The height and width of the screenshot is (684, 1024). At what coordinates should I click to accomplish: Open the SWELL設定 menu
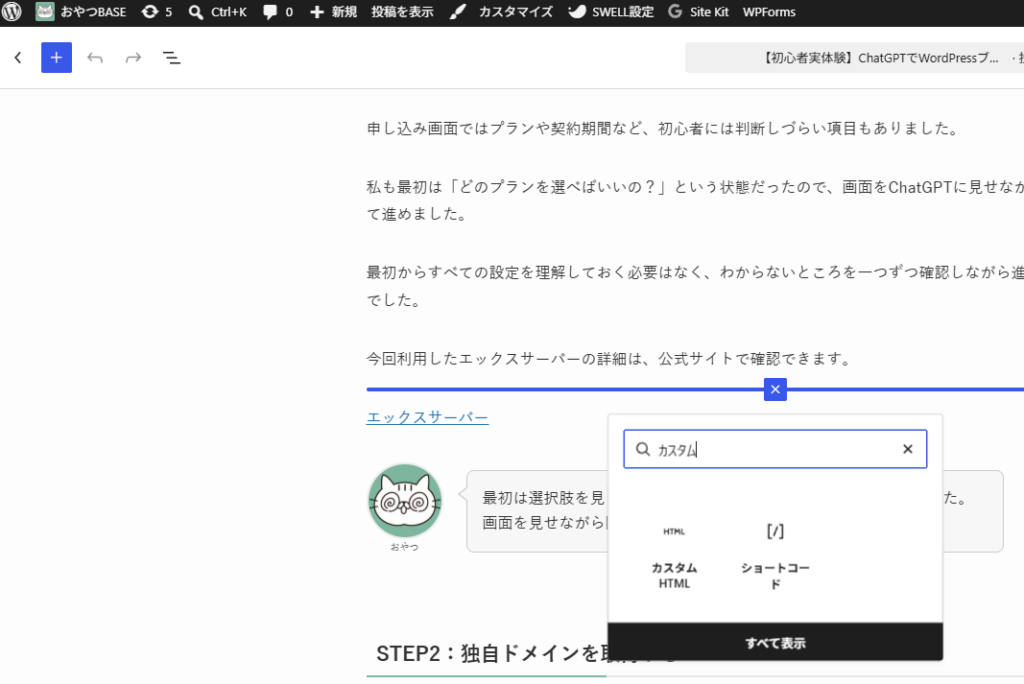coord(611,12)
